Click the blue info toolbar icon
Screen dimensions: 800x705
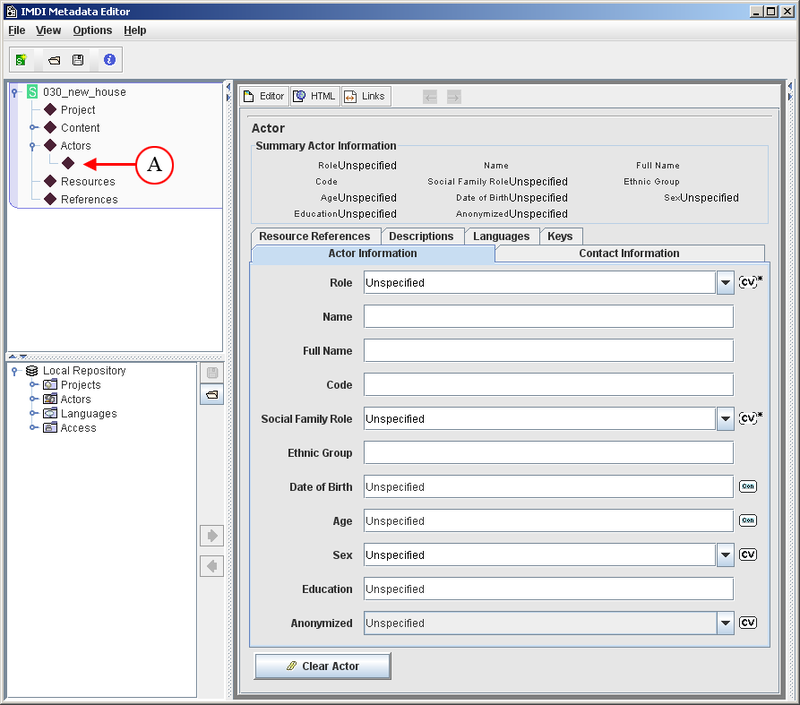[109, 60]
